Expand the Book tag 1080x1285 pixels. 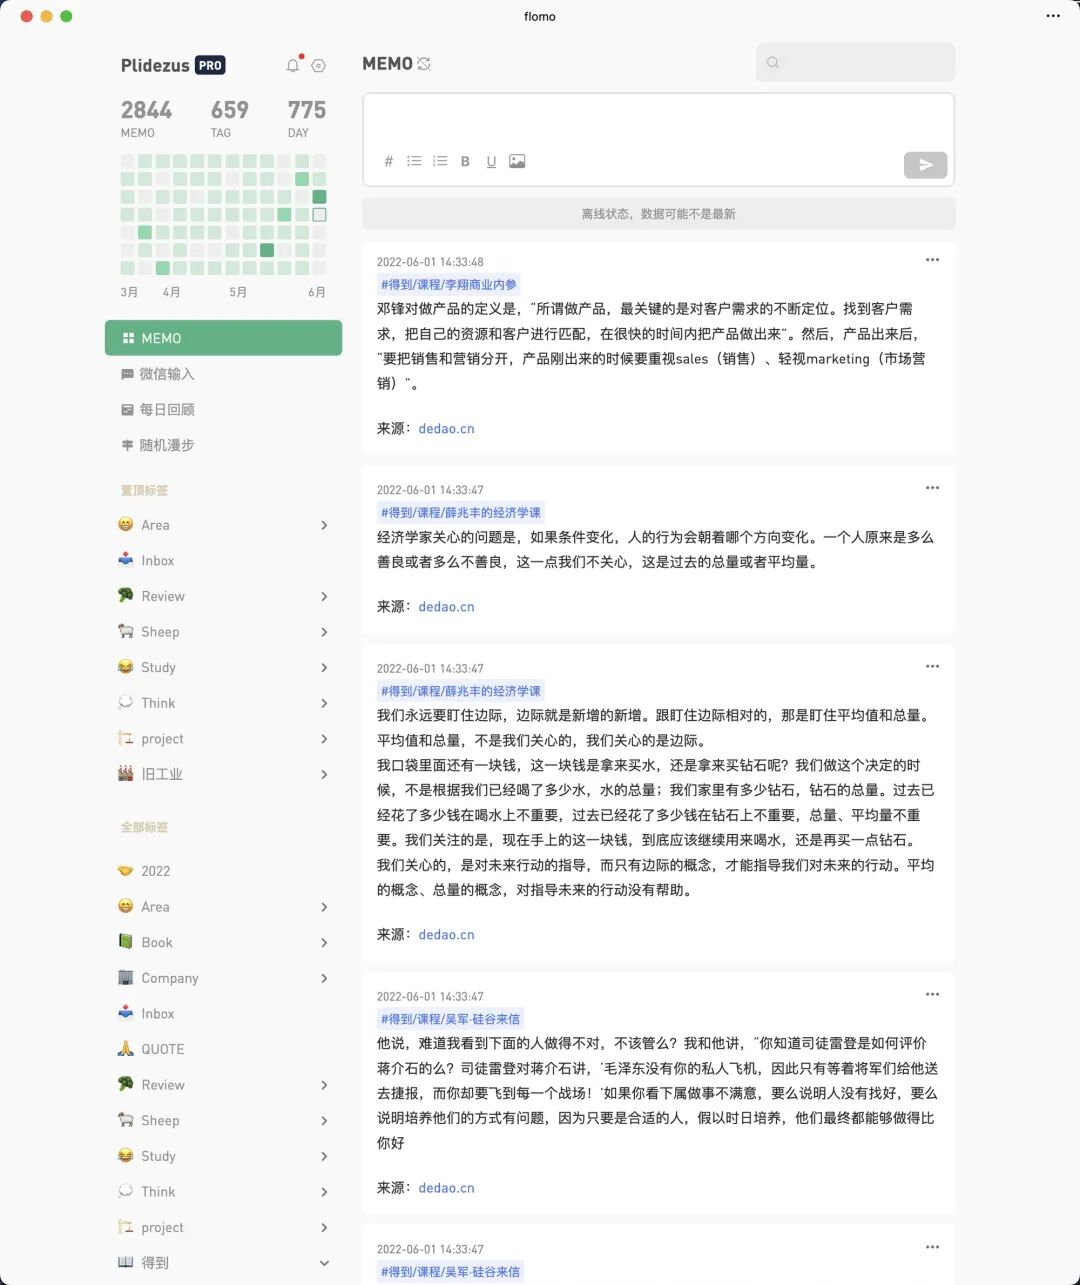pyautogui.click(x=324, y=942)
